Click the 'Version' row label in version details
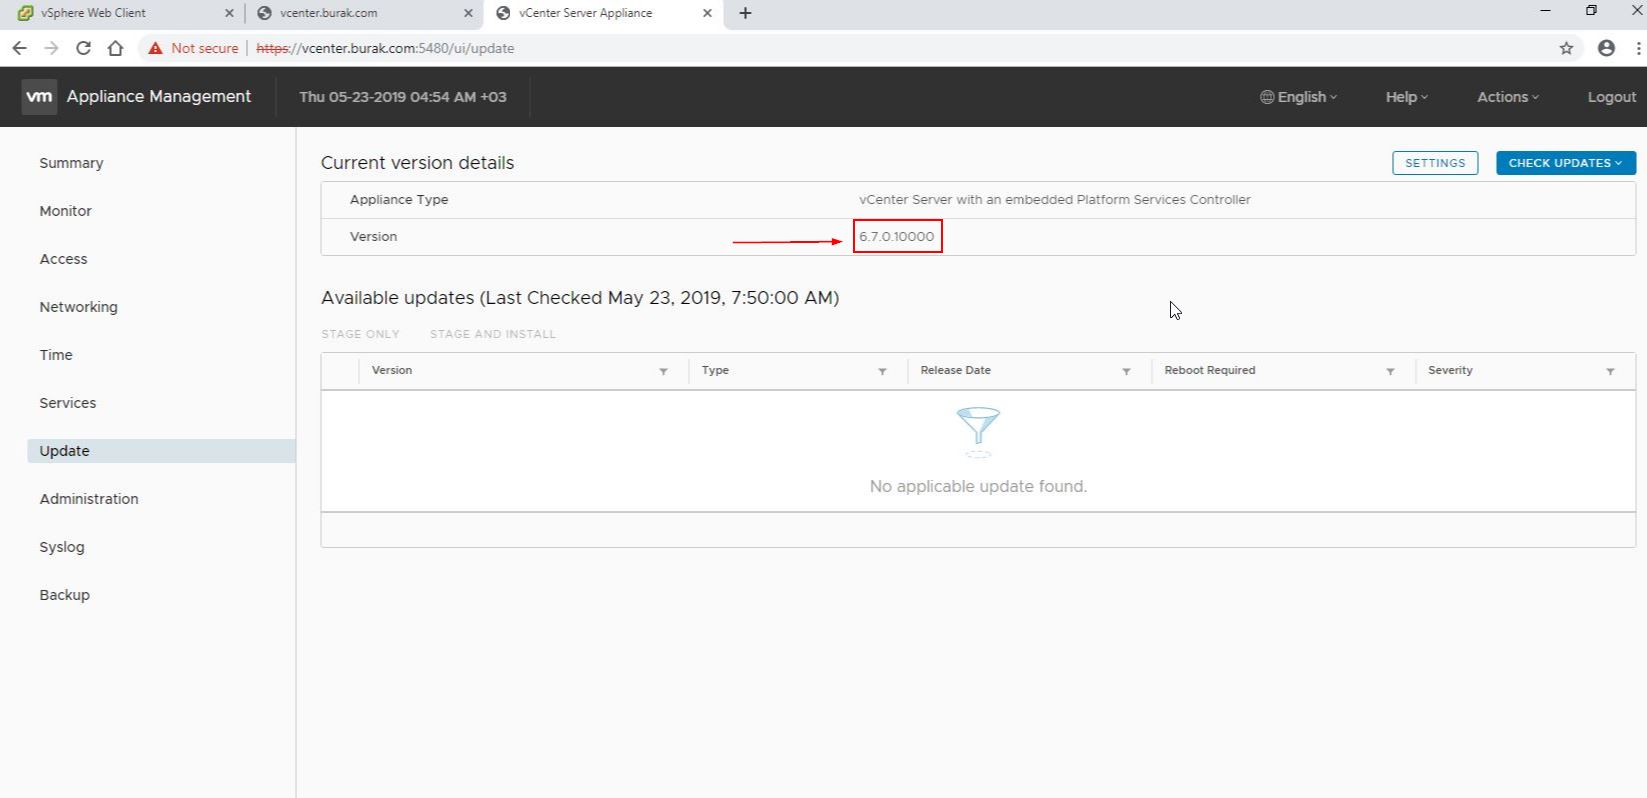Image resolution: width=1647 pixels, height=798 pixels. [373, 237]
